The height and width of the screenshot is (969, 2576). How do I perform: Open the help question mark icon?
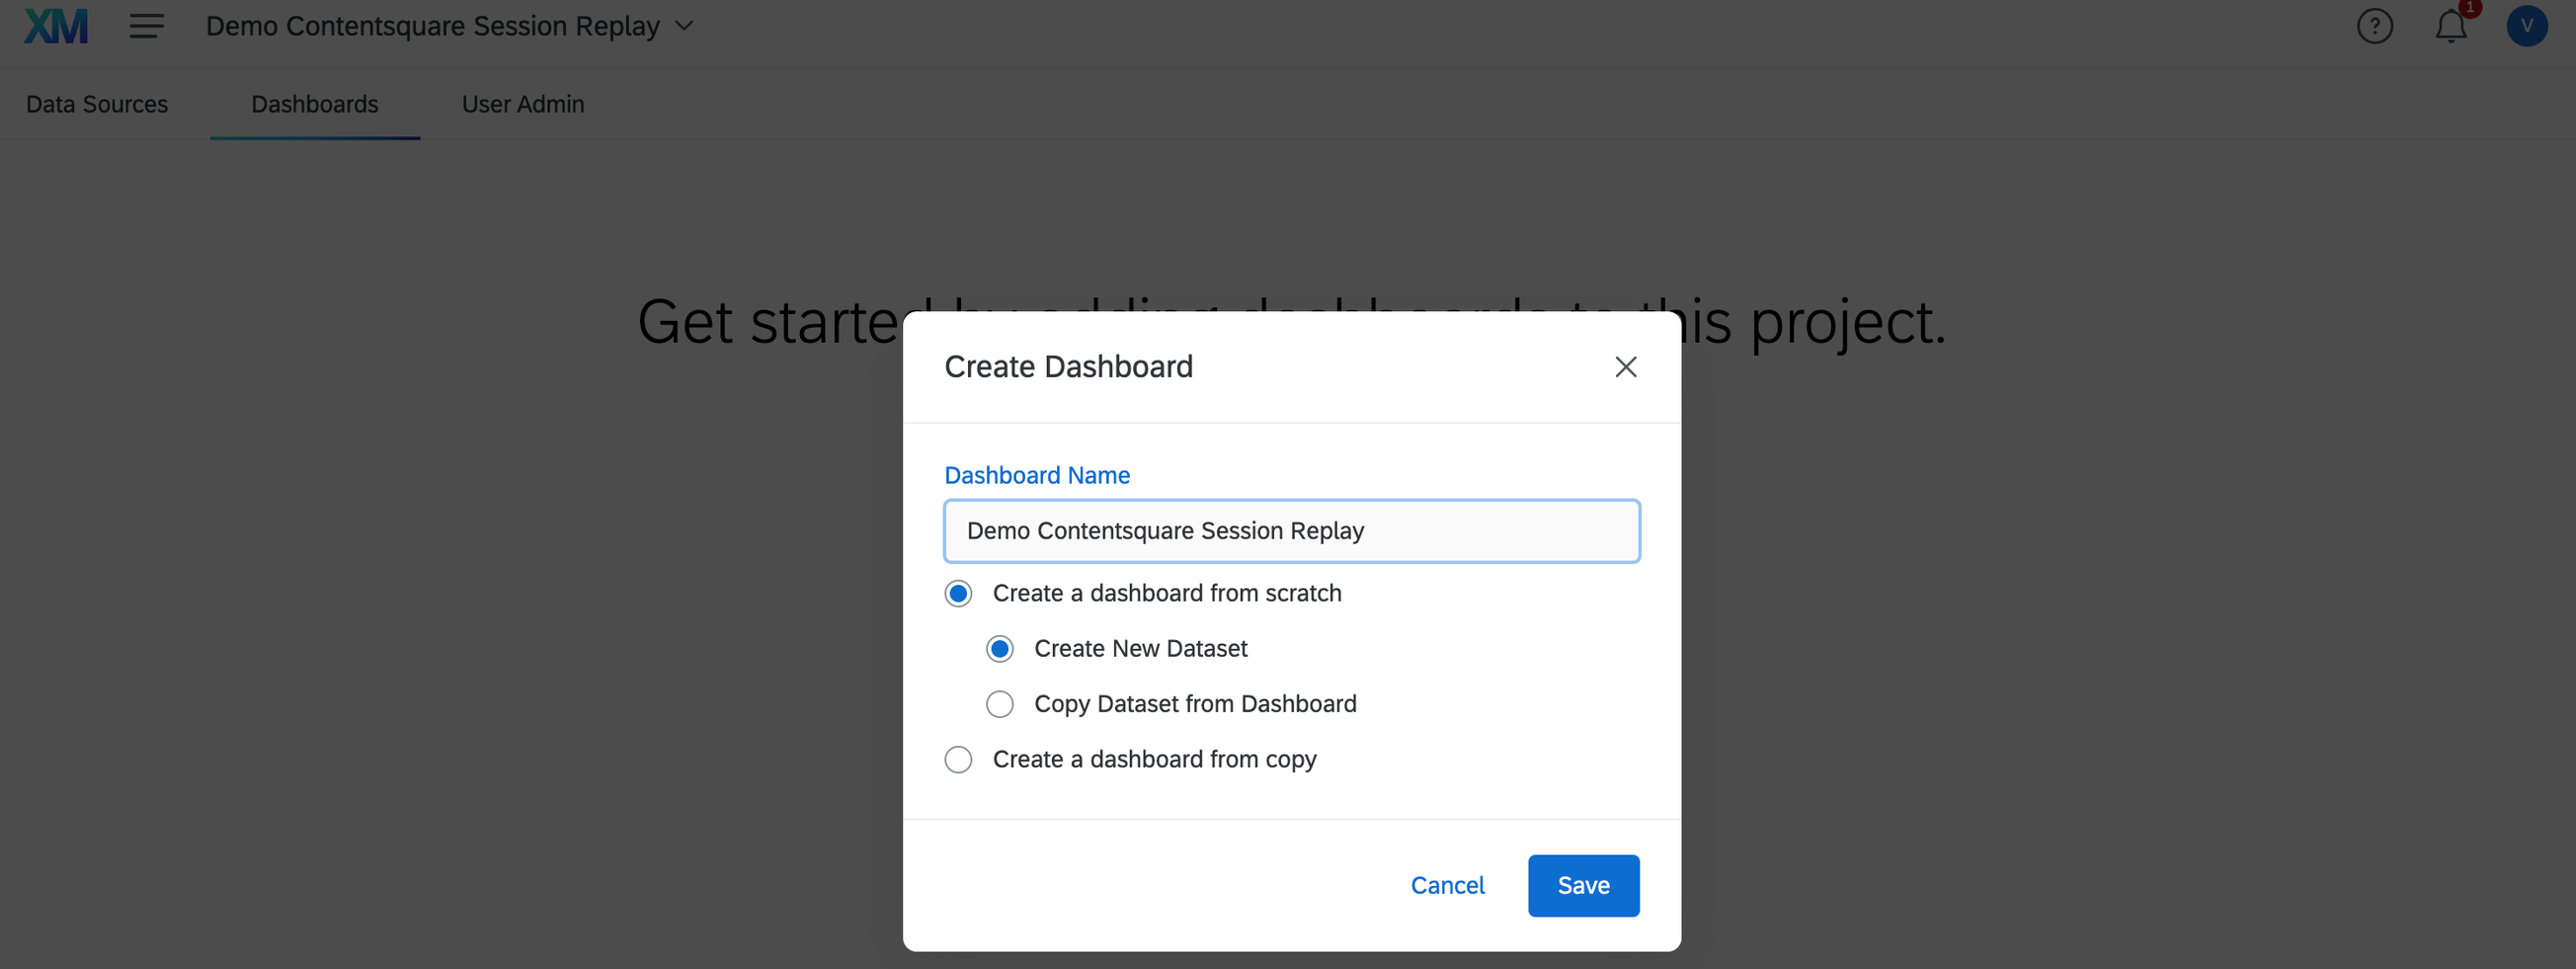click(2374, 26)
